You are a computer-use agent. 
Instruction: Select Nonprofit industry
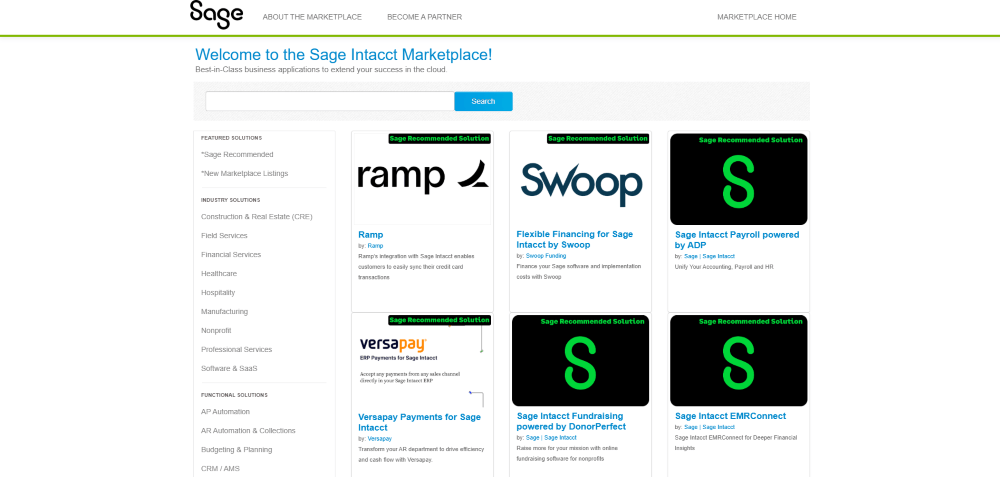coord(216,330)
